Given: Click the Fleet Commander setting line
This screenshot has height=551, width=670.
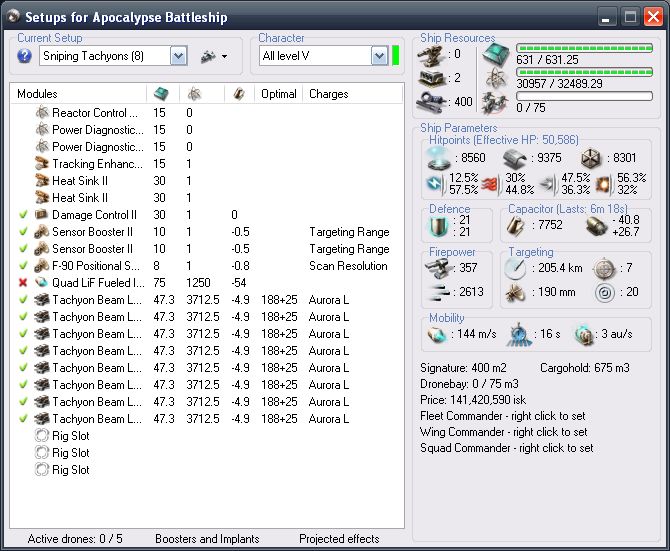Looking at the screenshot, I should pyautogui.click(x=504, y=416).
